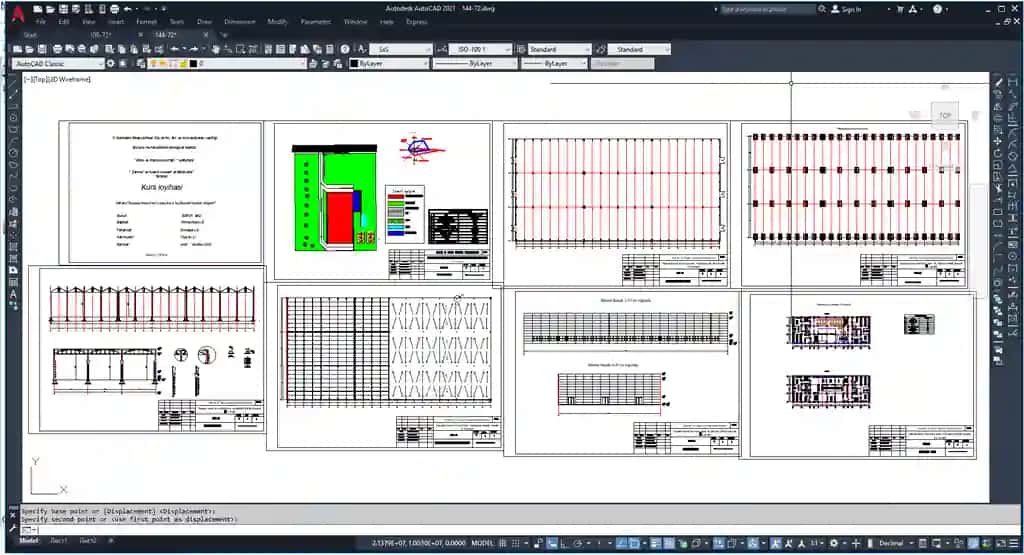Click the command line wrench customize icon
Viewport: 1024px width, 555px height.
pos(12,527)
